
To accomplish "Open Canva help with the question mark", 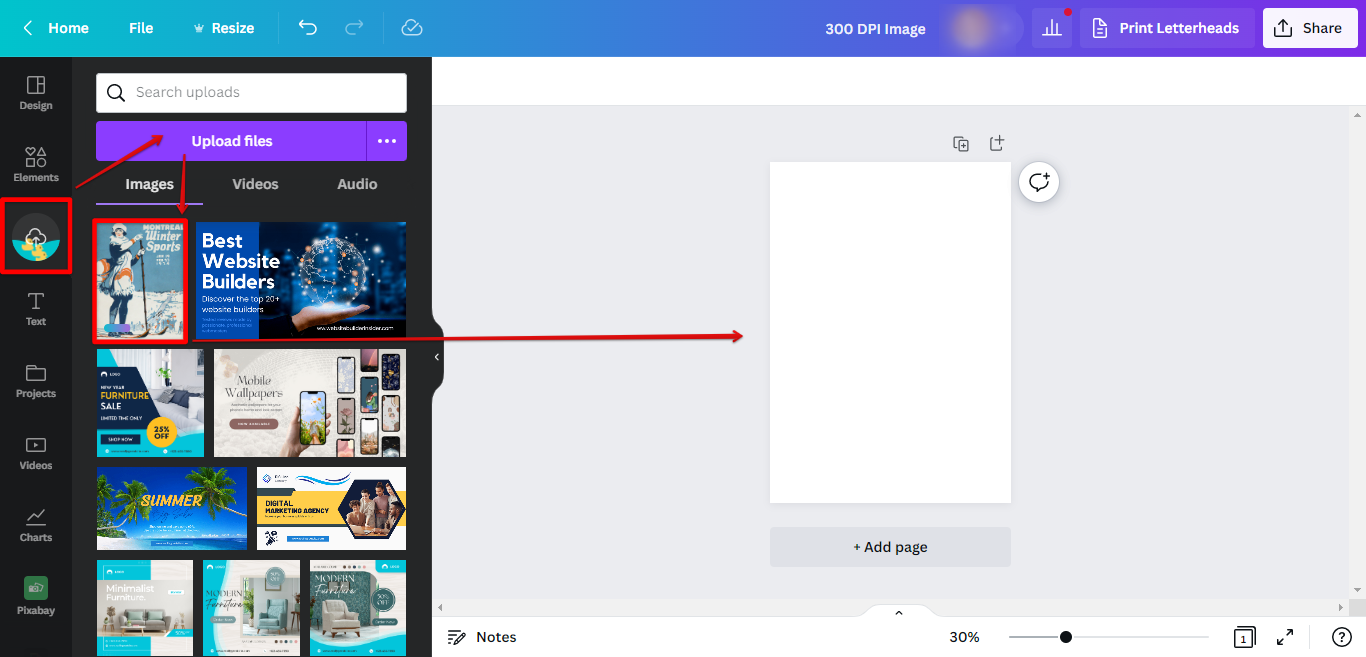I will pyautogui.click(x=1342, y=637).
